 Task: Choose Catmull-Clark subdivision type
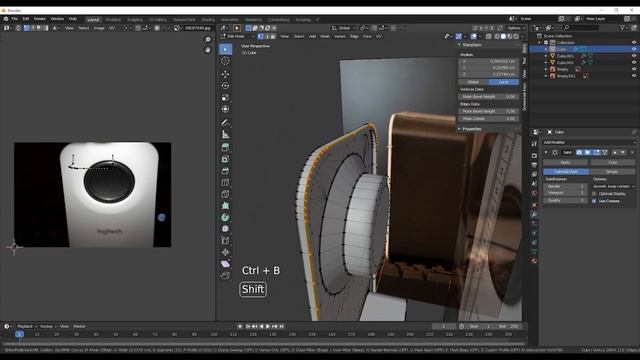[566, 172]
